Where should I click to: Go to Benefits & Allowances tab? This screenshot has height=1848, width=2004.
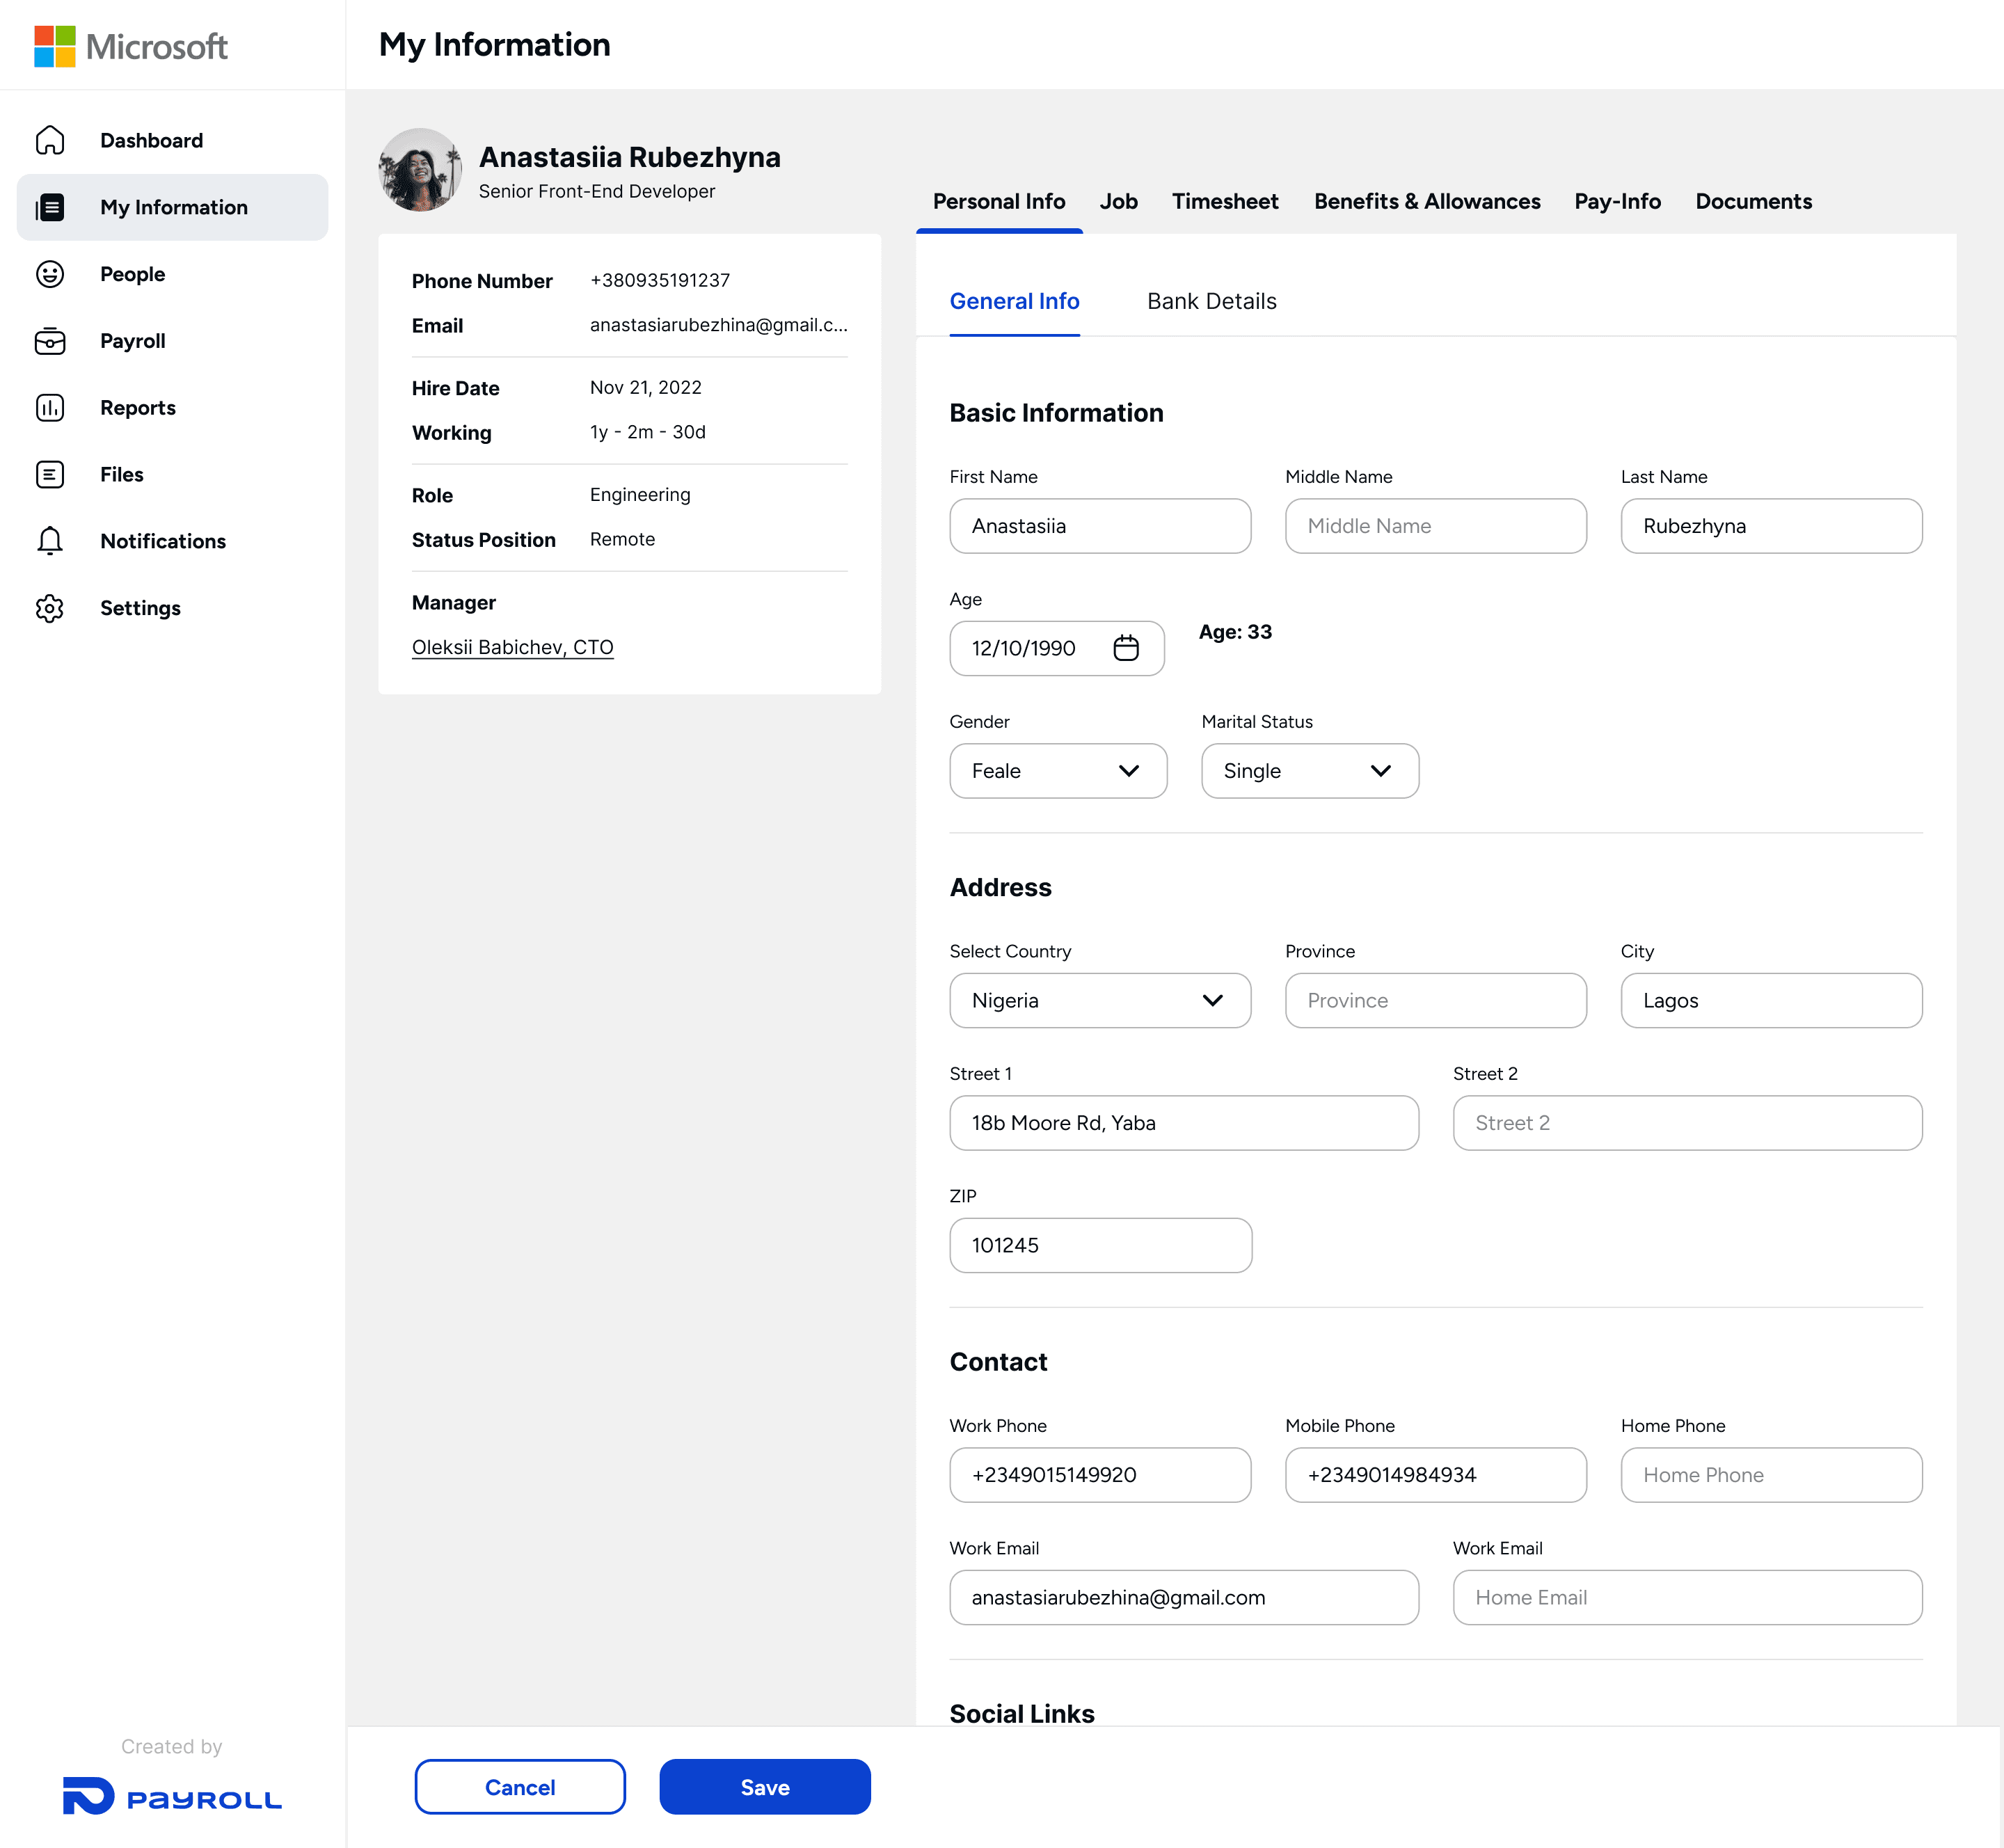(x=1427, y=201)
